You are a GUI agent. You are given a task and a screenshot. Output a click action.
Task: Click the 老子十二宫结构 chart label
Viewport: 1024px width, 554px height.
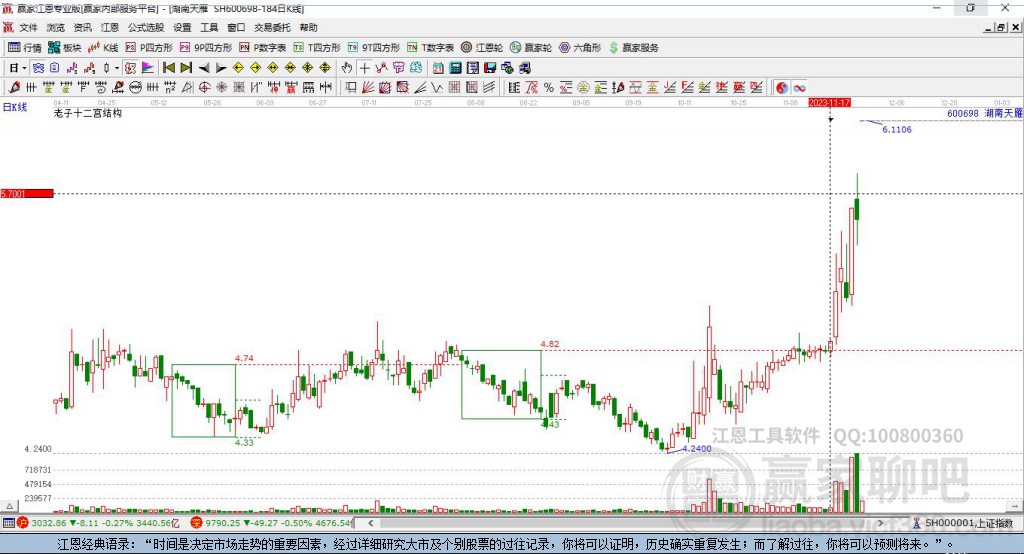coord(88,113)
